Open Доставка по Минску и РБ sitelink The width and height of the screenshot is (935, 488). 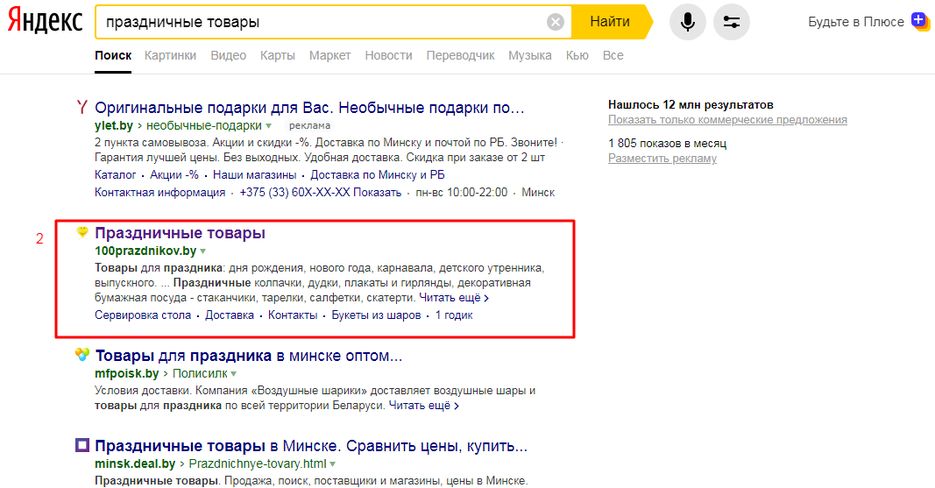[x=377, y=175]
